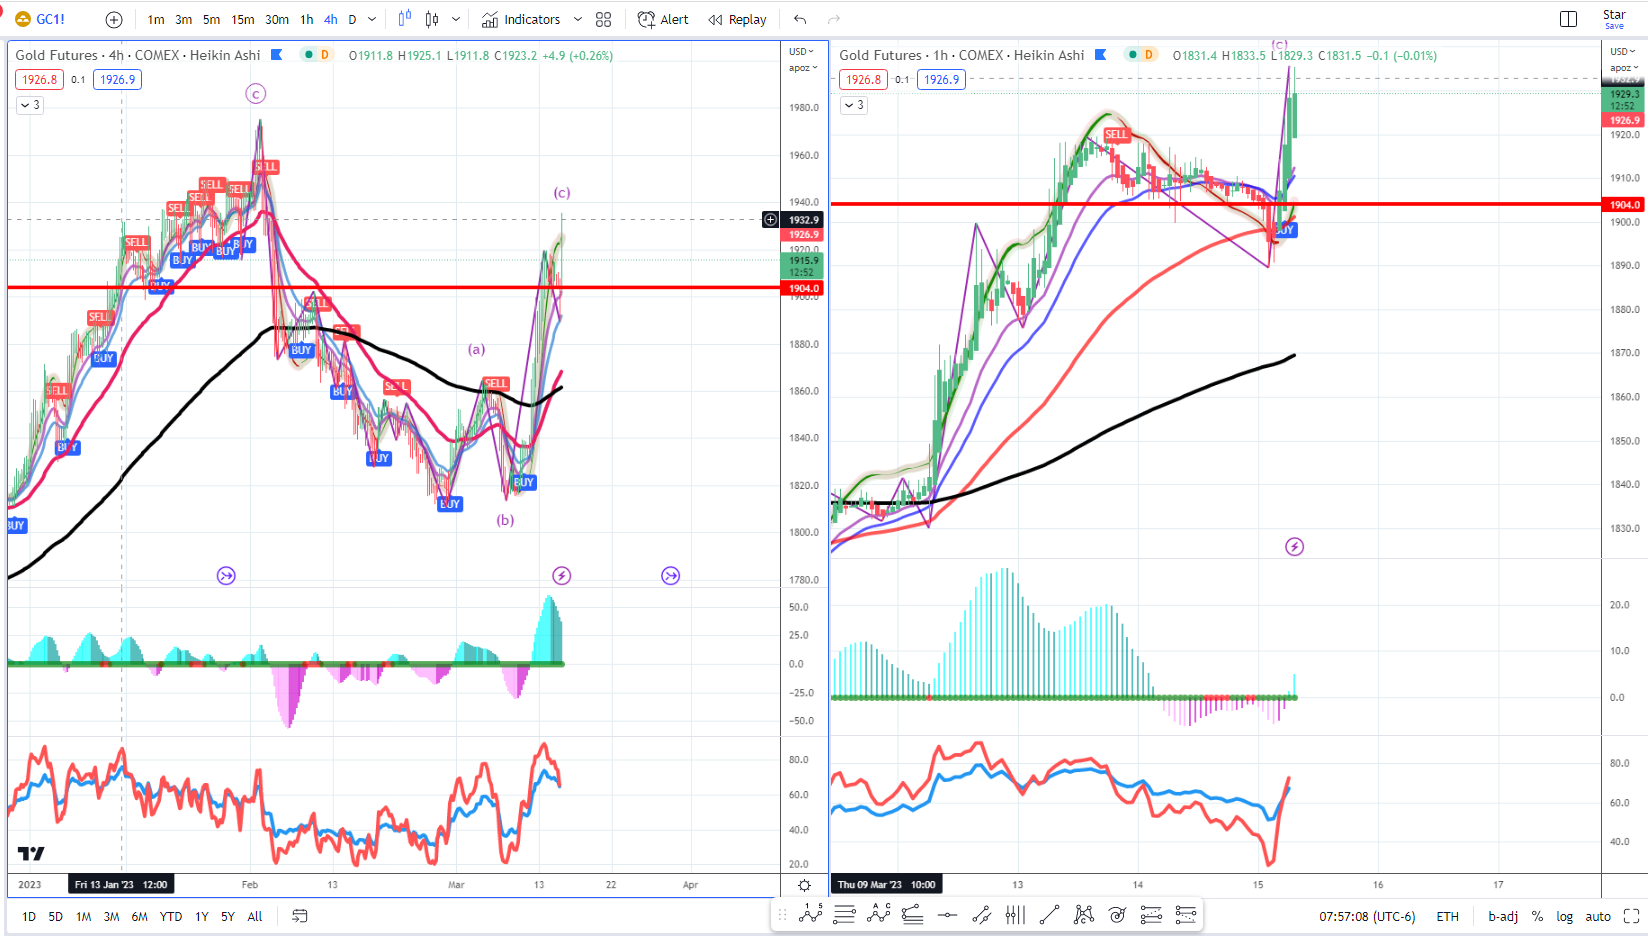
Task: Expand the chart type dropdown arrow
Action: coord(456,19)
